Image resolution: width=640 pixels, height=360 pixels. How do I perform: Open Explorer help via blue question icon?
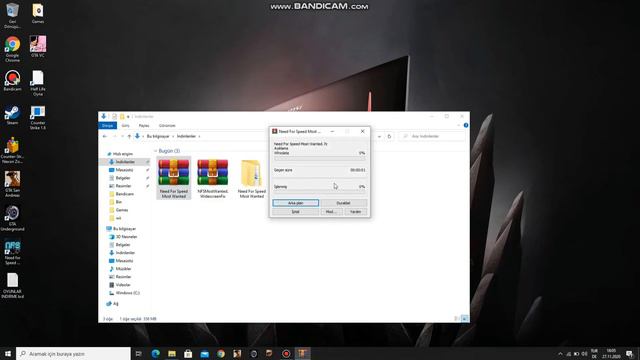coord(466,125)
